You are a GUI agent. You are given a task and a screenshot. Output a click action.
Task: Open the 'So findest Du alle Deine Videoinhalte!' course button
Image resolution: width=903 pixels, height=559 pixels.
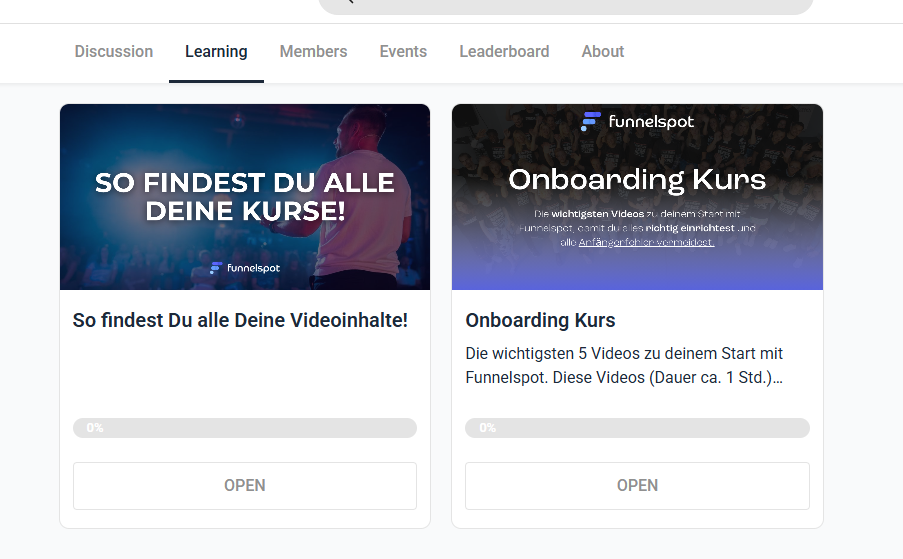pyautogui.click(x=245, y=486)
